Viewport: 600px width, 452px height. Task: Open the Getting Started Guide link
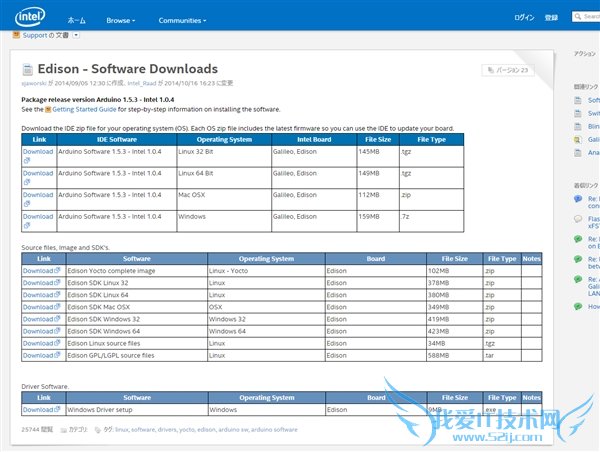point(87,109)
